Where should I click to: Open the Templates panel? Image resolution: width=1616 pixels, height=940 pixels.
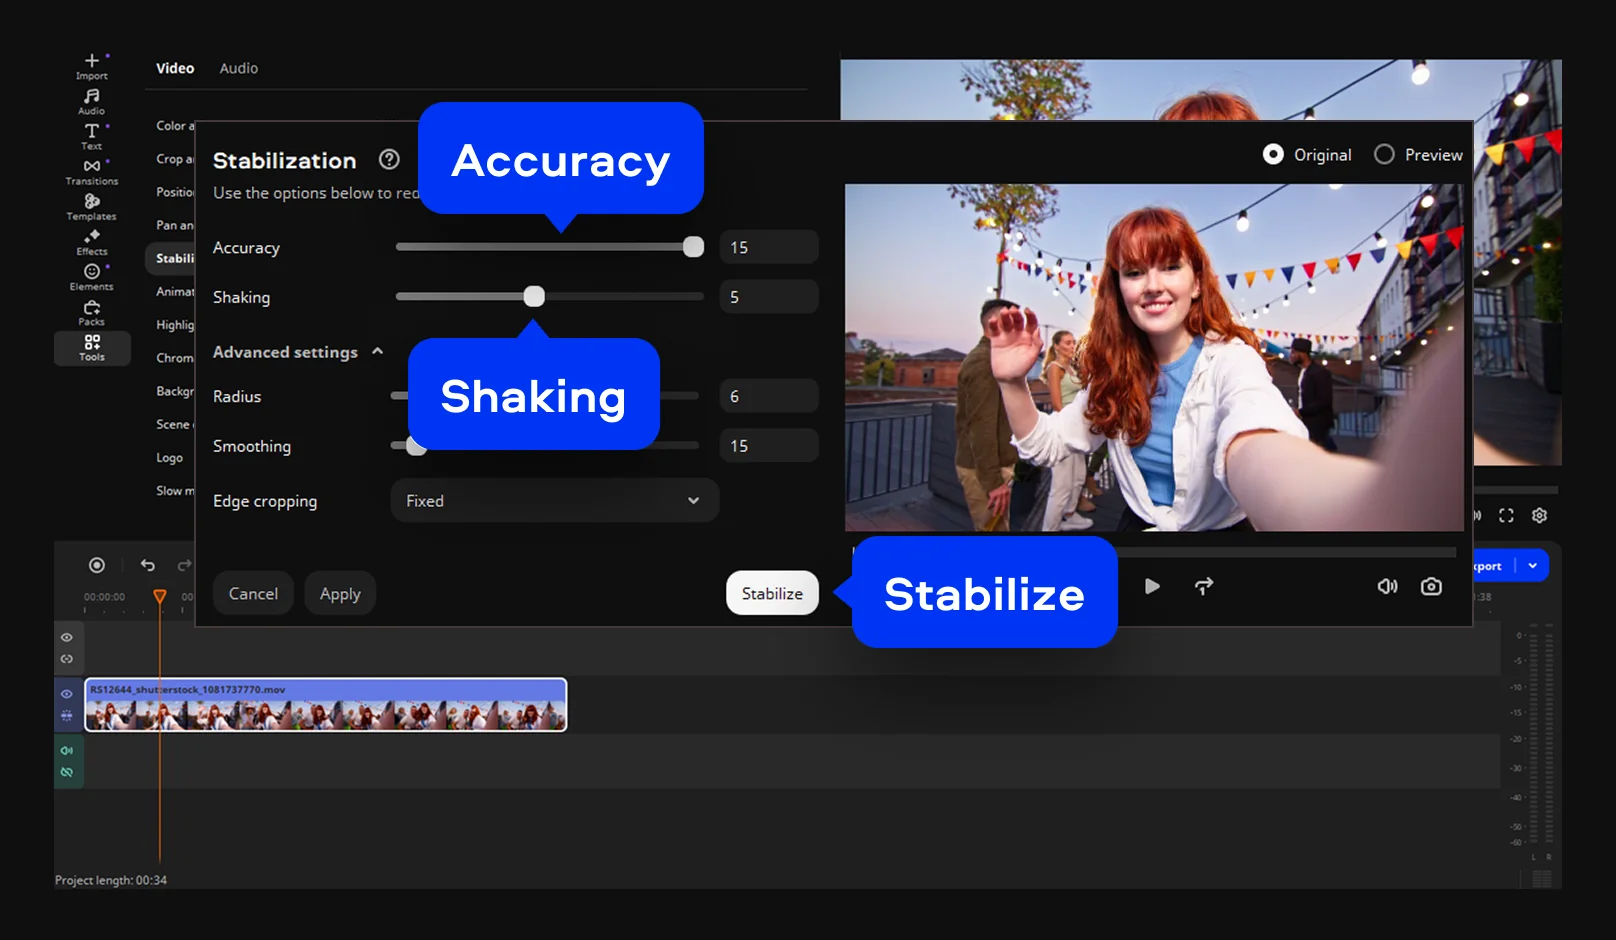[91, 207]
